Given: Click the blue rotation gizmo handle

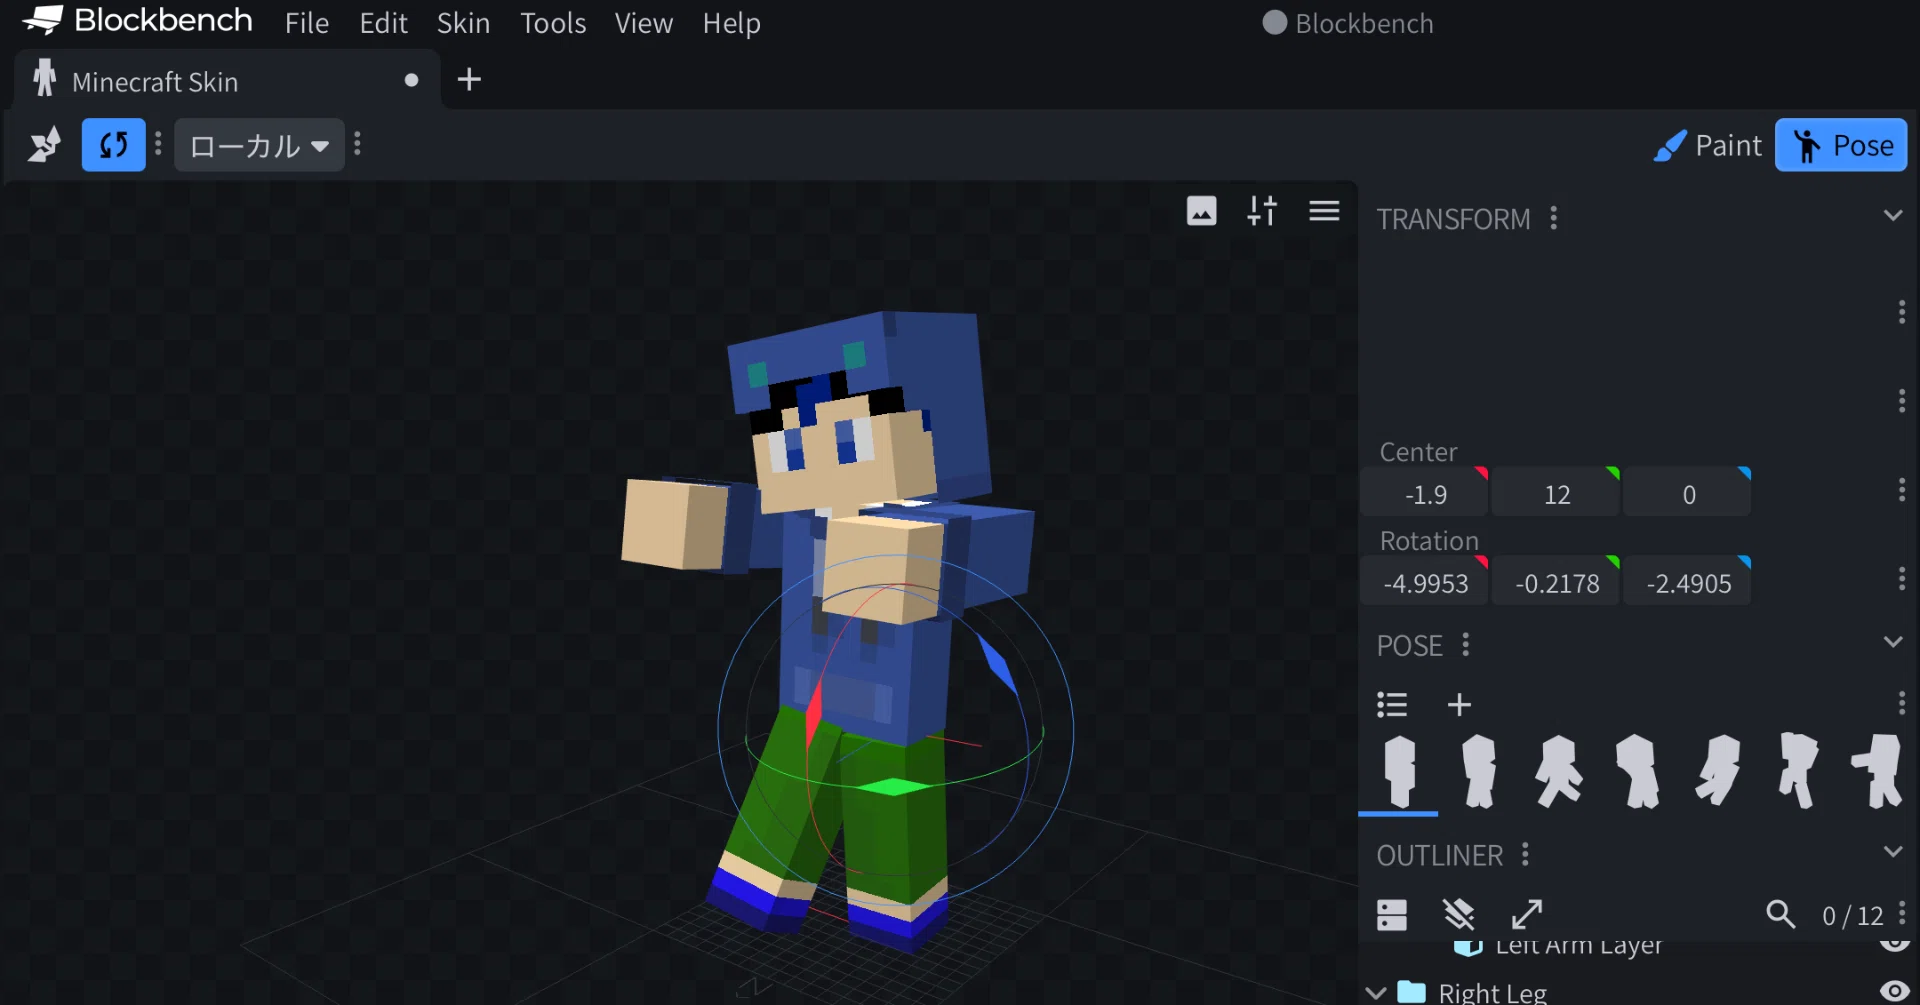Looking at the screenshot, I should coord(997,663).
